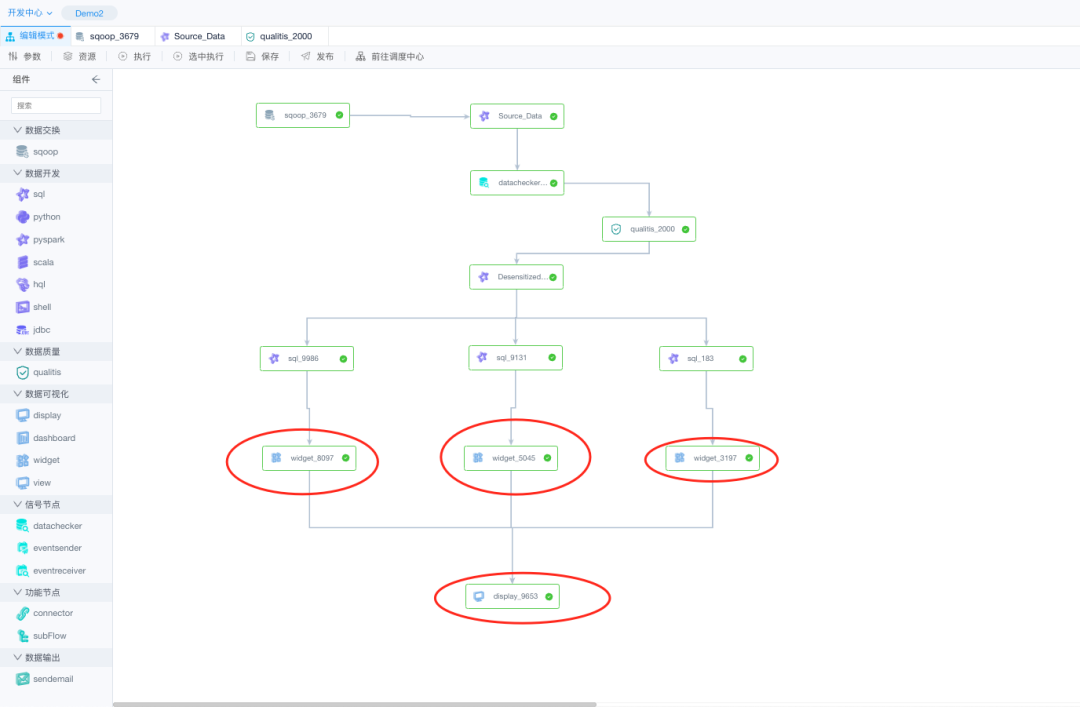
Task: Click the 执行 run button
Action: tap(134, 57)
